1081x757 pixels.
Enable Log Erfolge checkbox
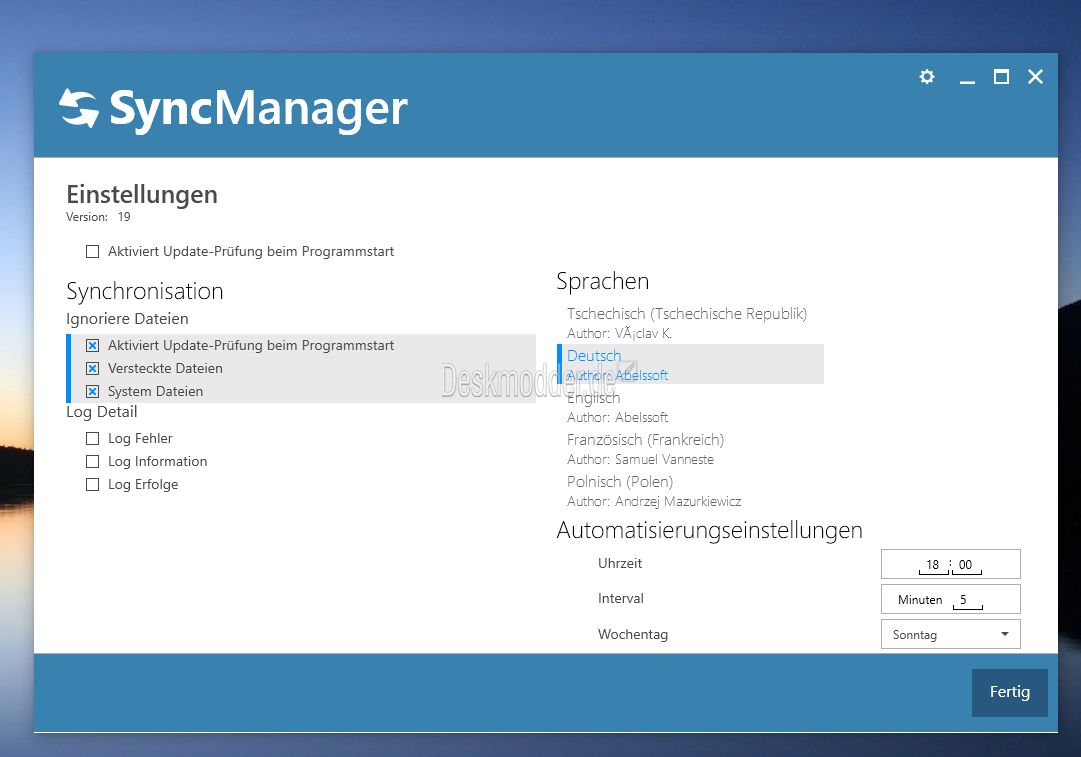click(92, 485)
